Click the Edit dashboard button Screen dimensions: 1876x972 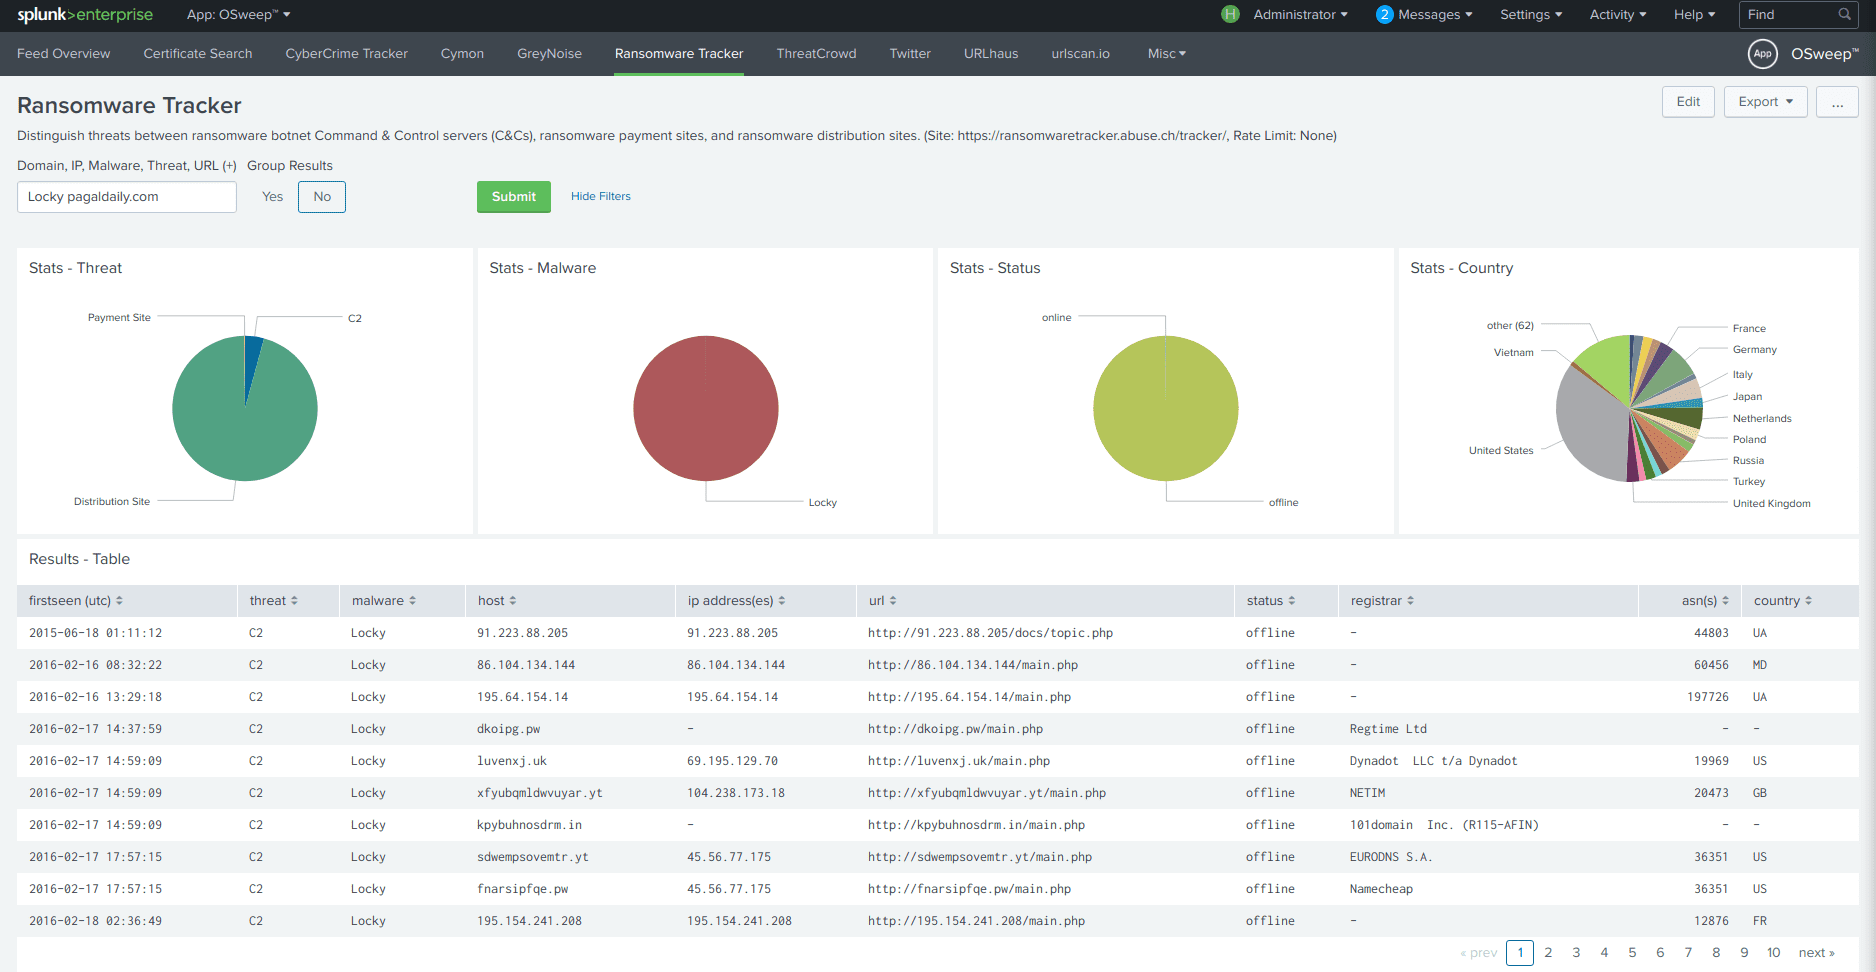coord(1688,102)
